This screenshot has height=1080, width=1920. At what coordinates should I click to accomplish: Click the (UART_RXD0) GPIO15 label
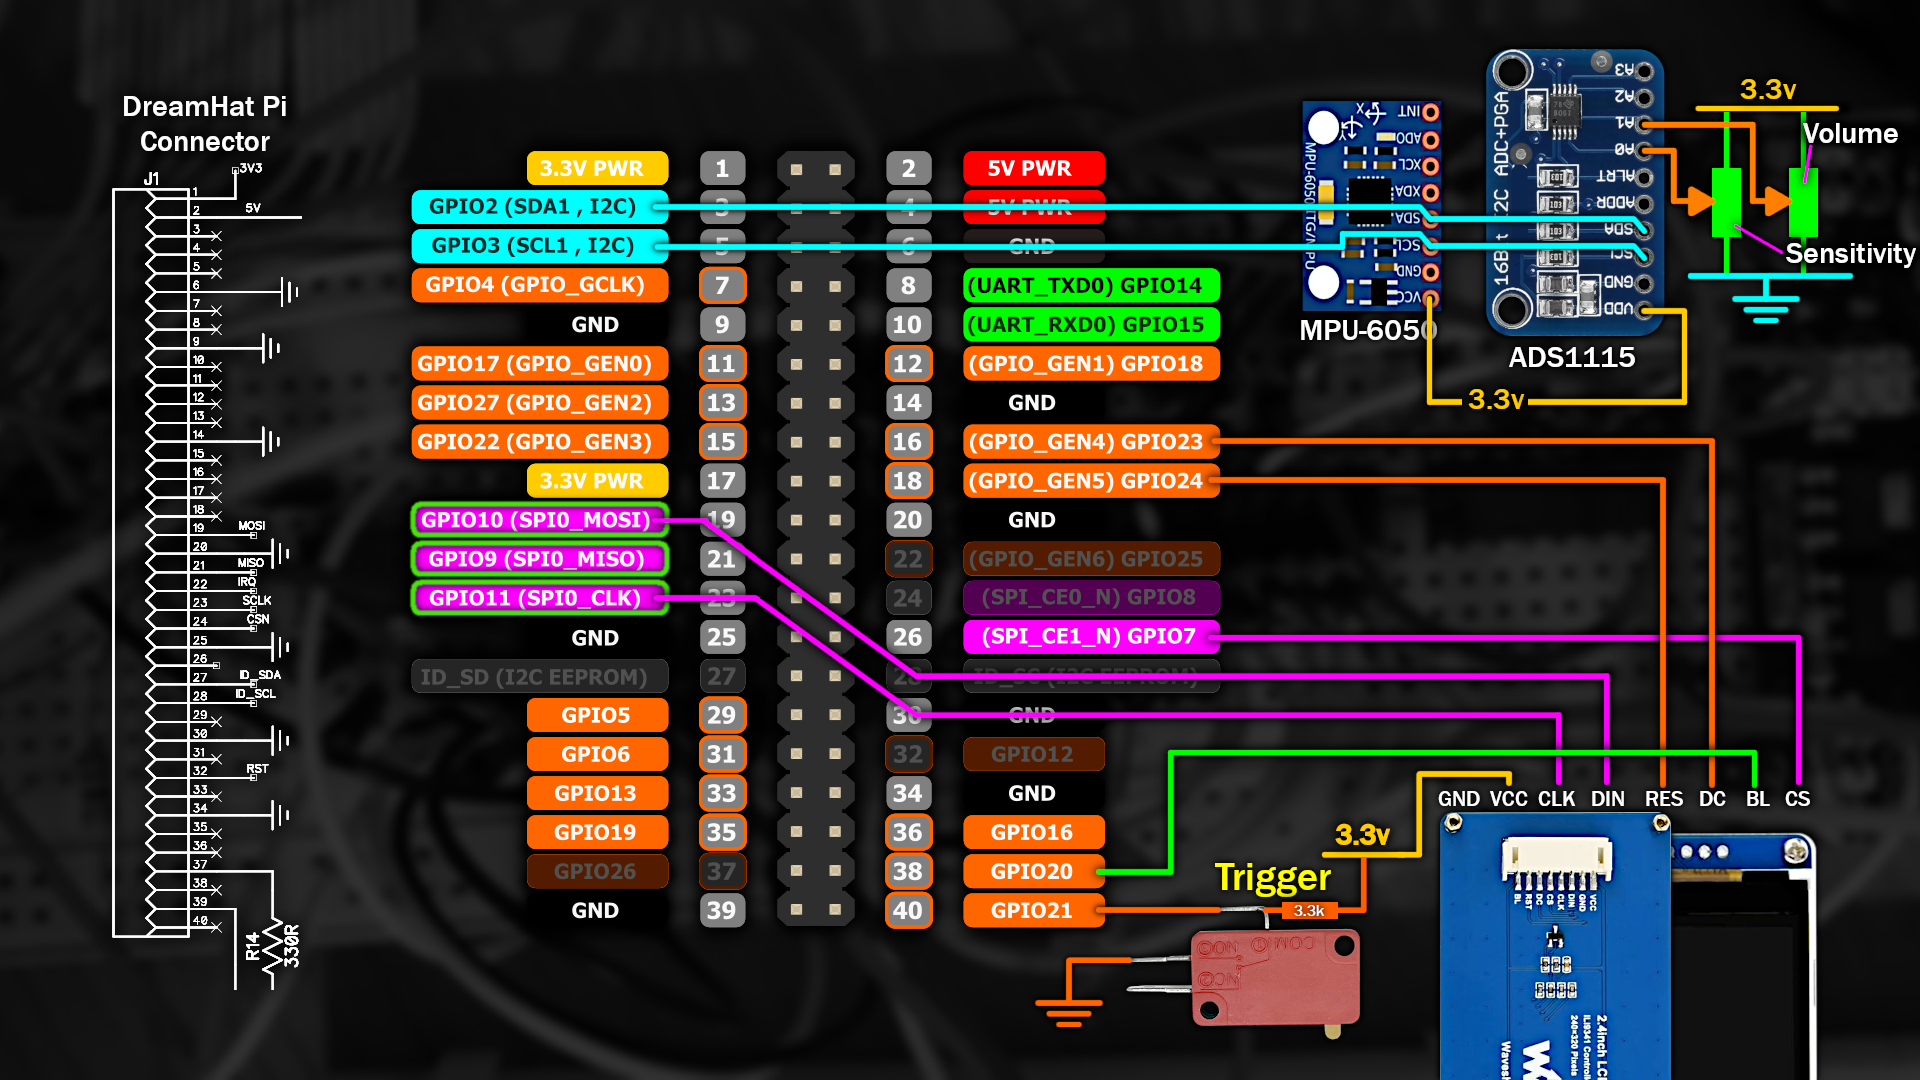tap(1091, 324)
